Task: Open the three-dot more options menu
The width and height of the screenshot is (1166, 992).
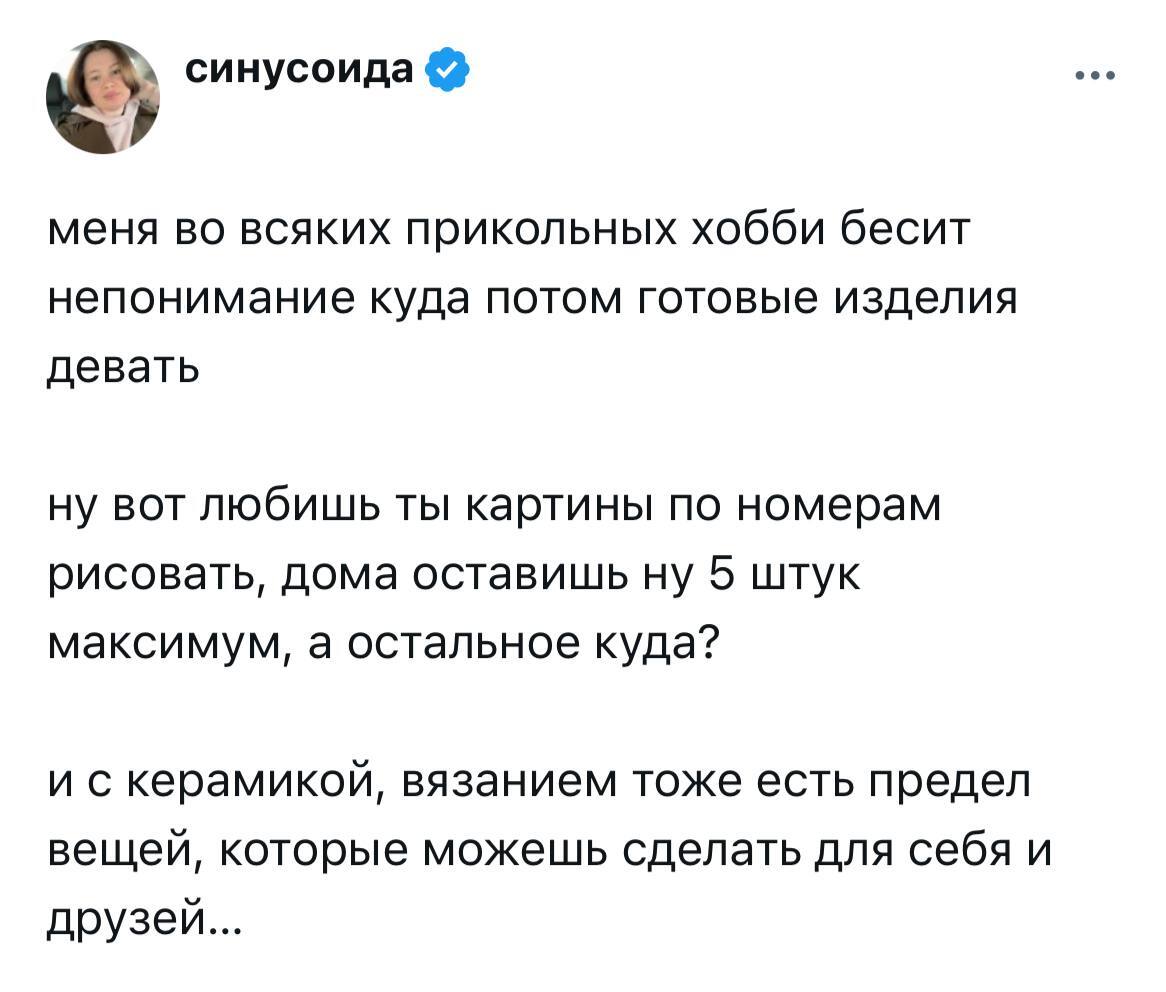Action: (1095, 74)
